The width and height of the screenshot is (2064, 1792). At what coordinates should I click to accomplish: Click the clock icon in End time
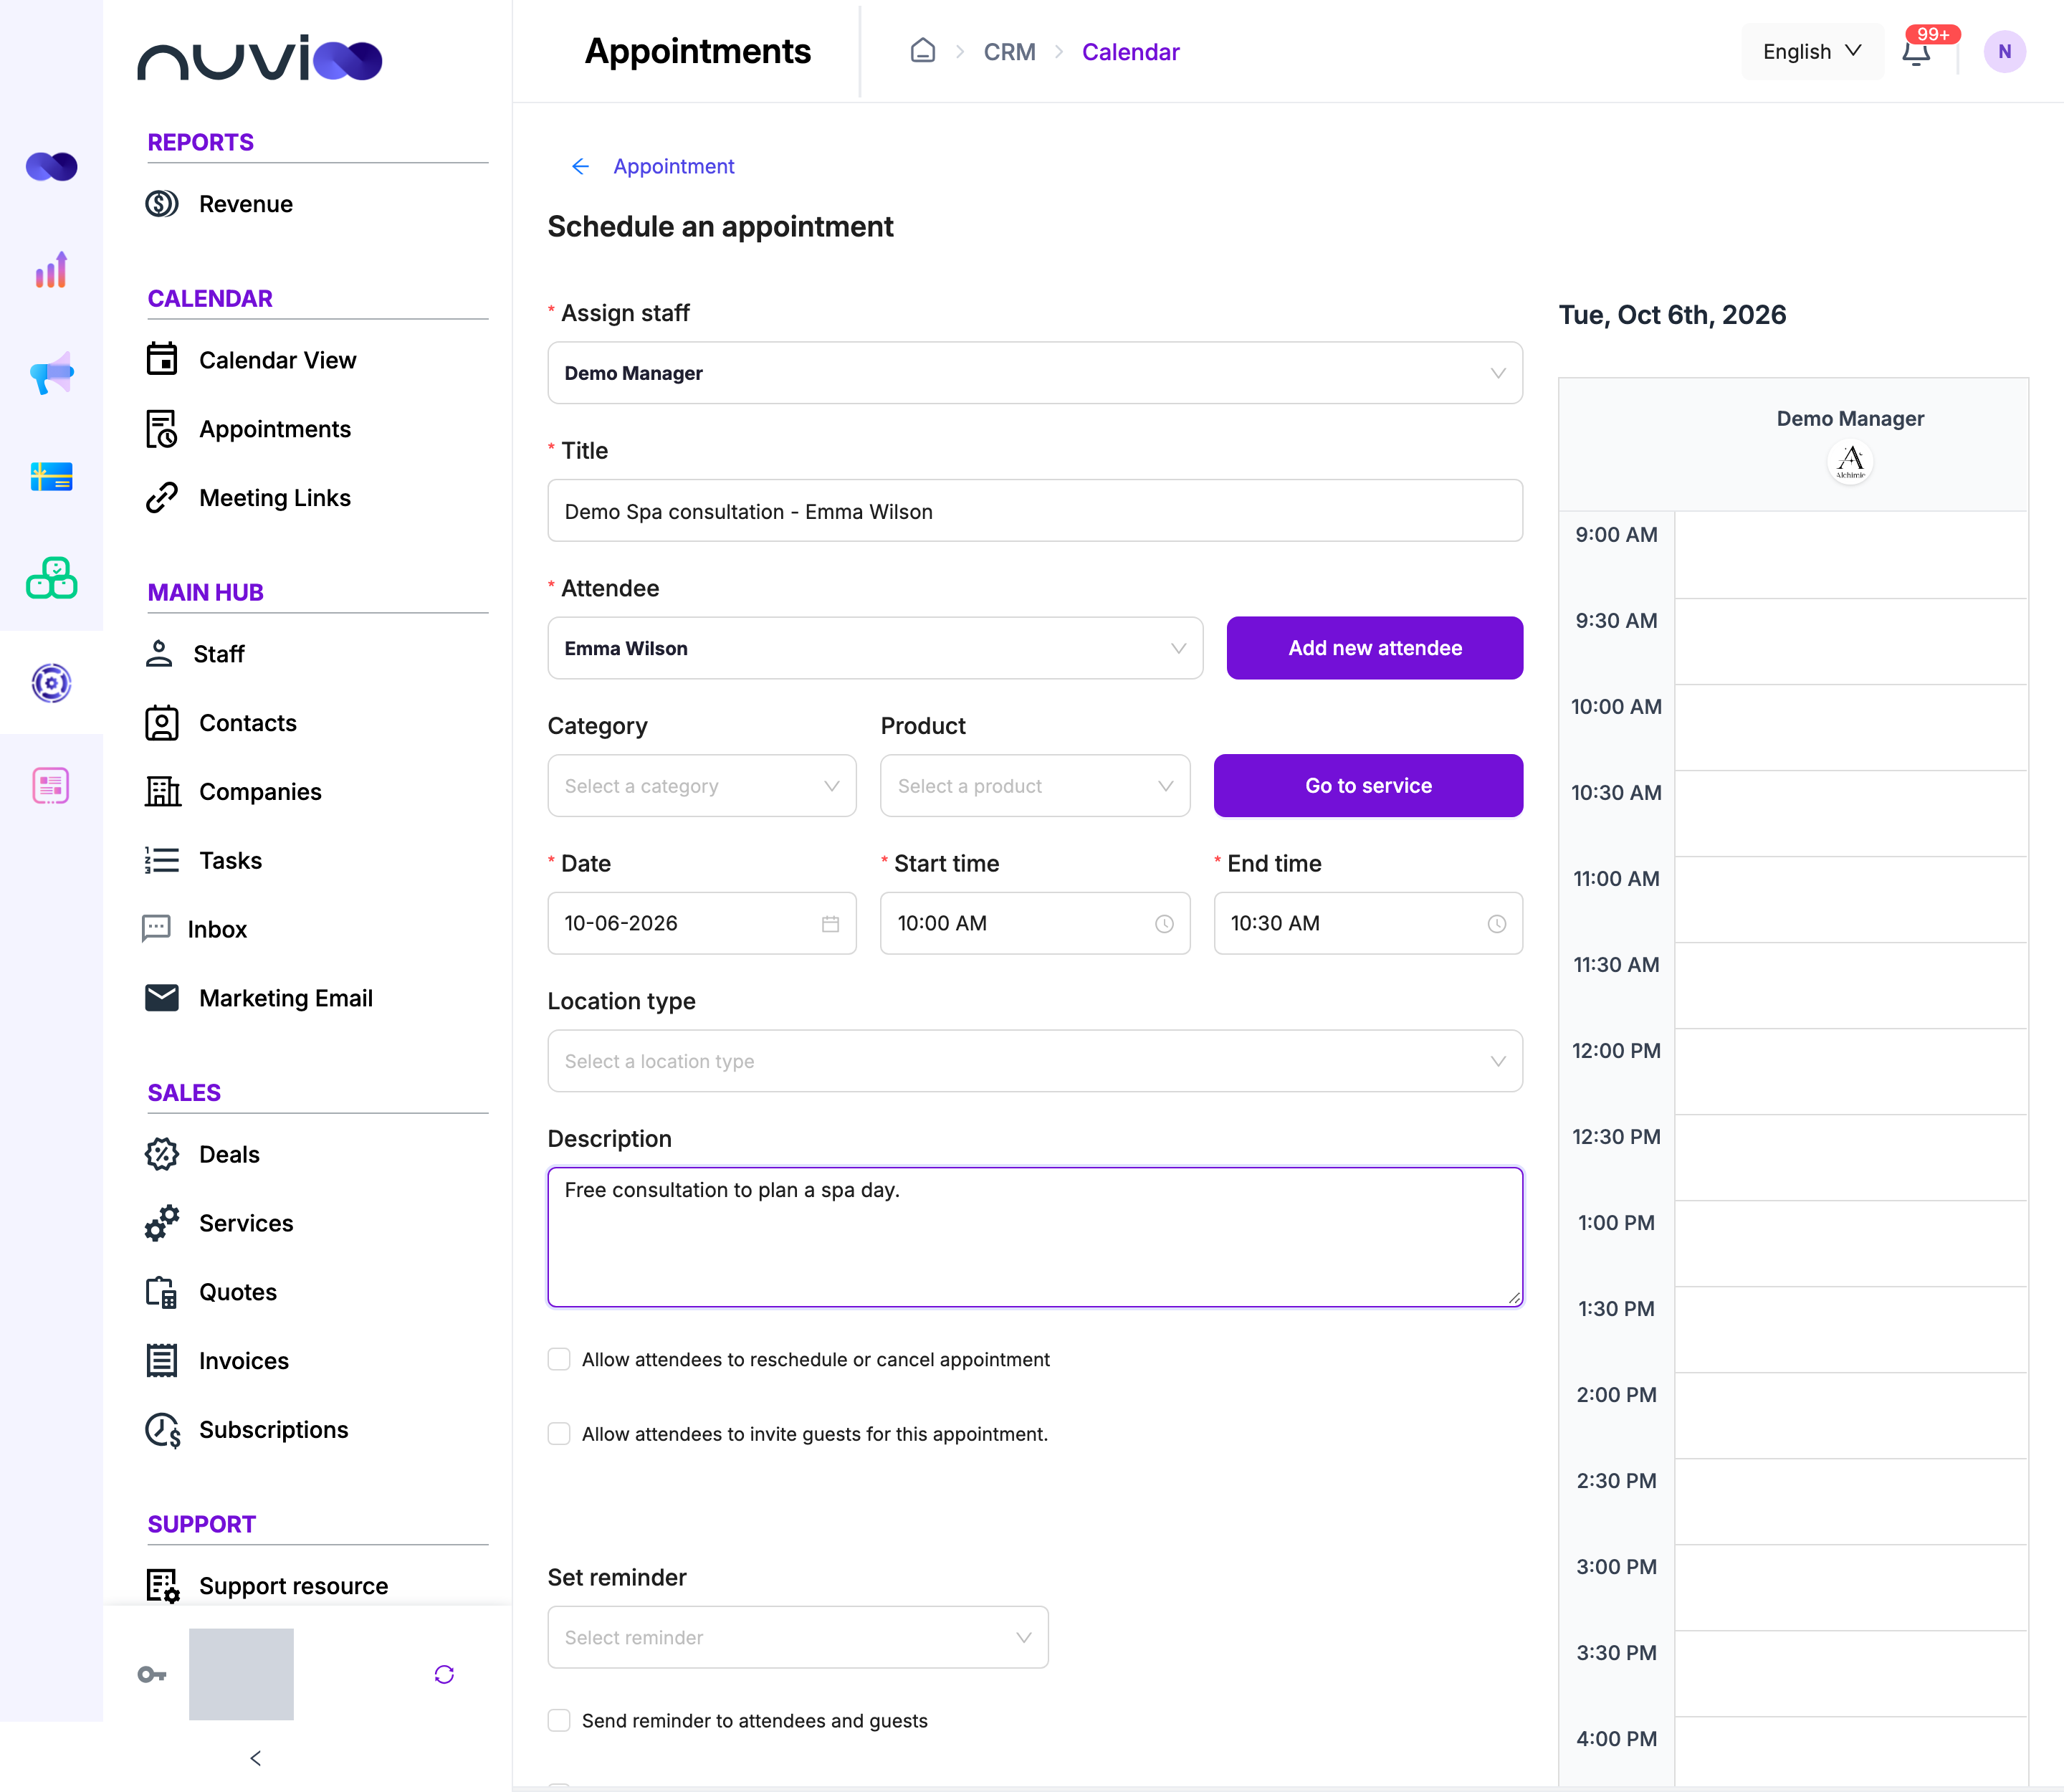point(1497,924)
